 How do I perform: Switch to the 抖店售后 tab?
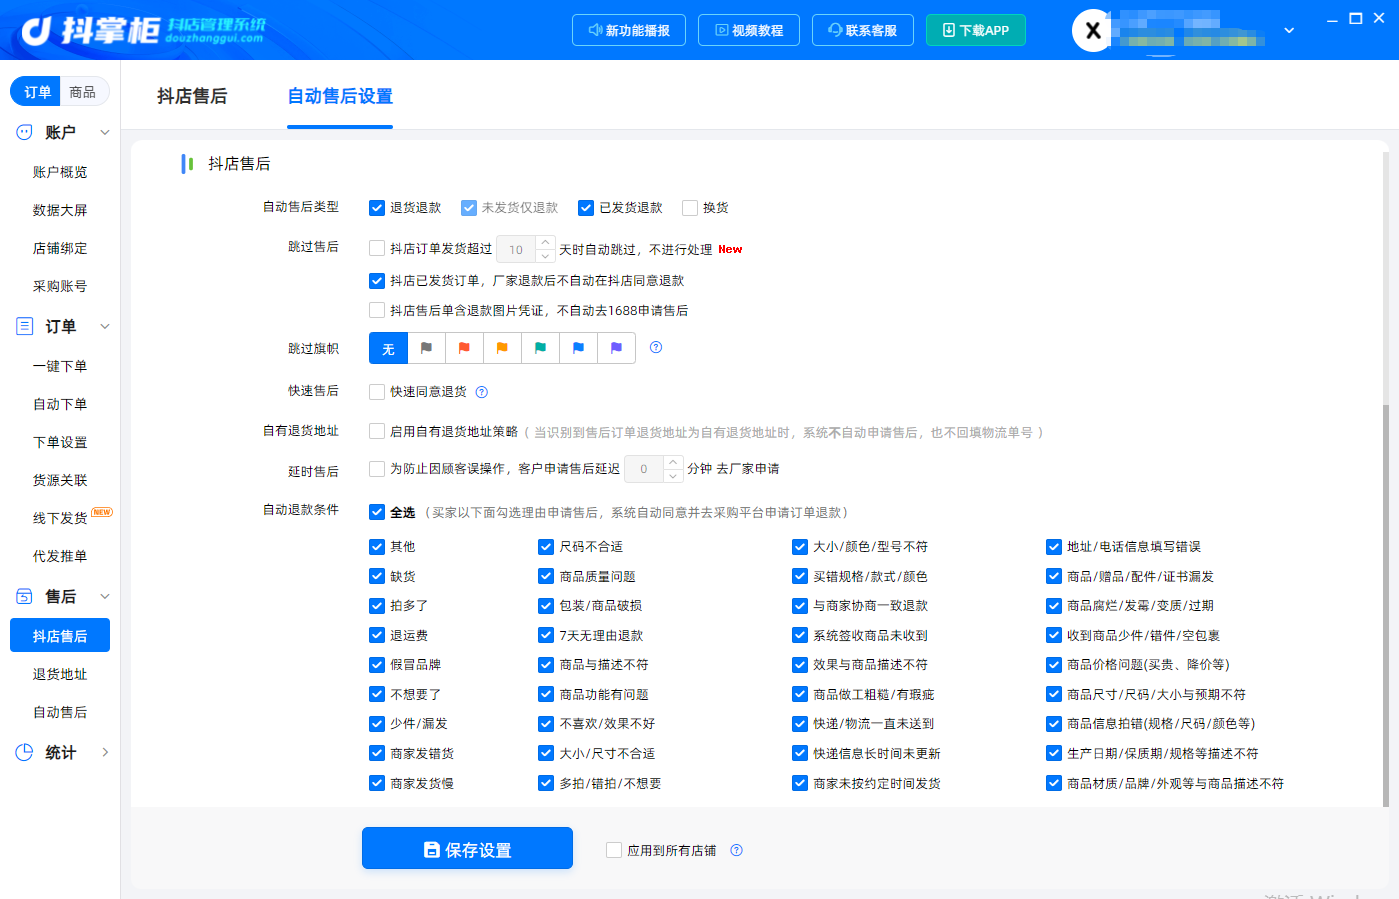(192, 96)
